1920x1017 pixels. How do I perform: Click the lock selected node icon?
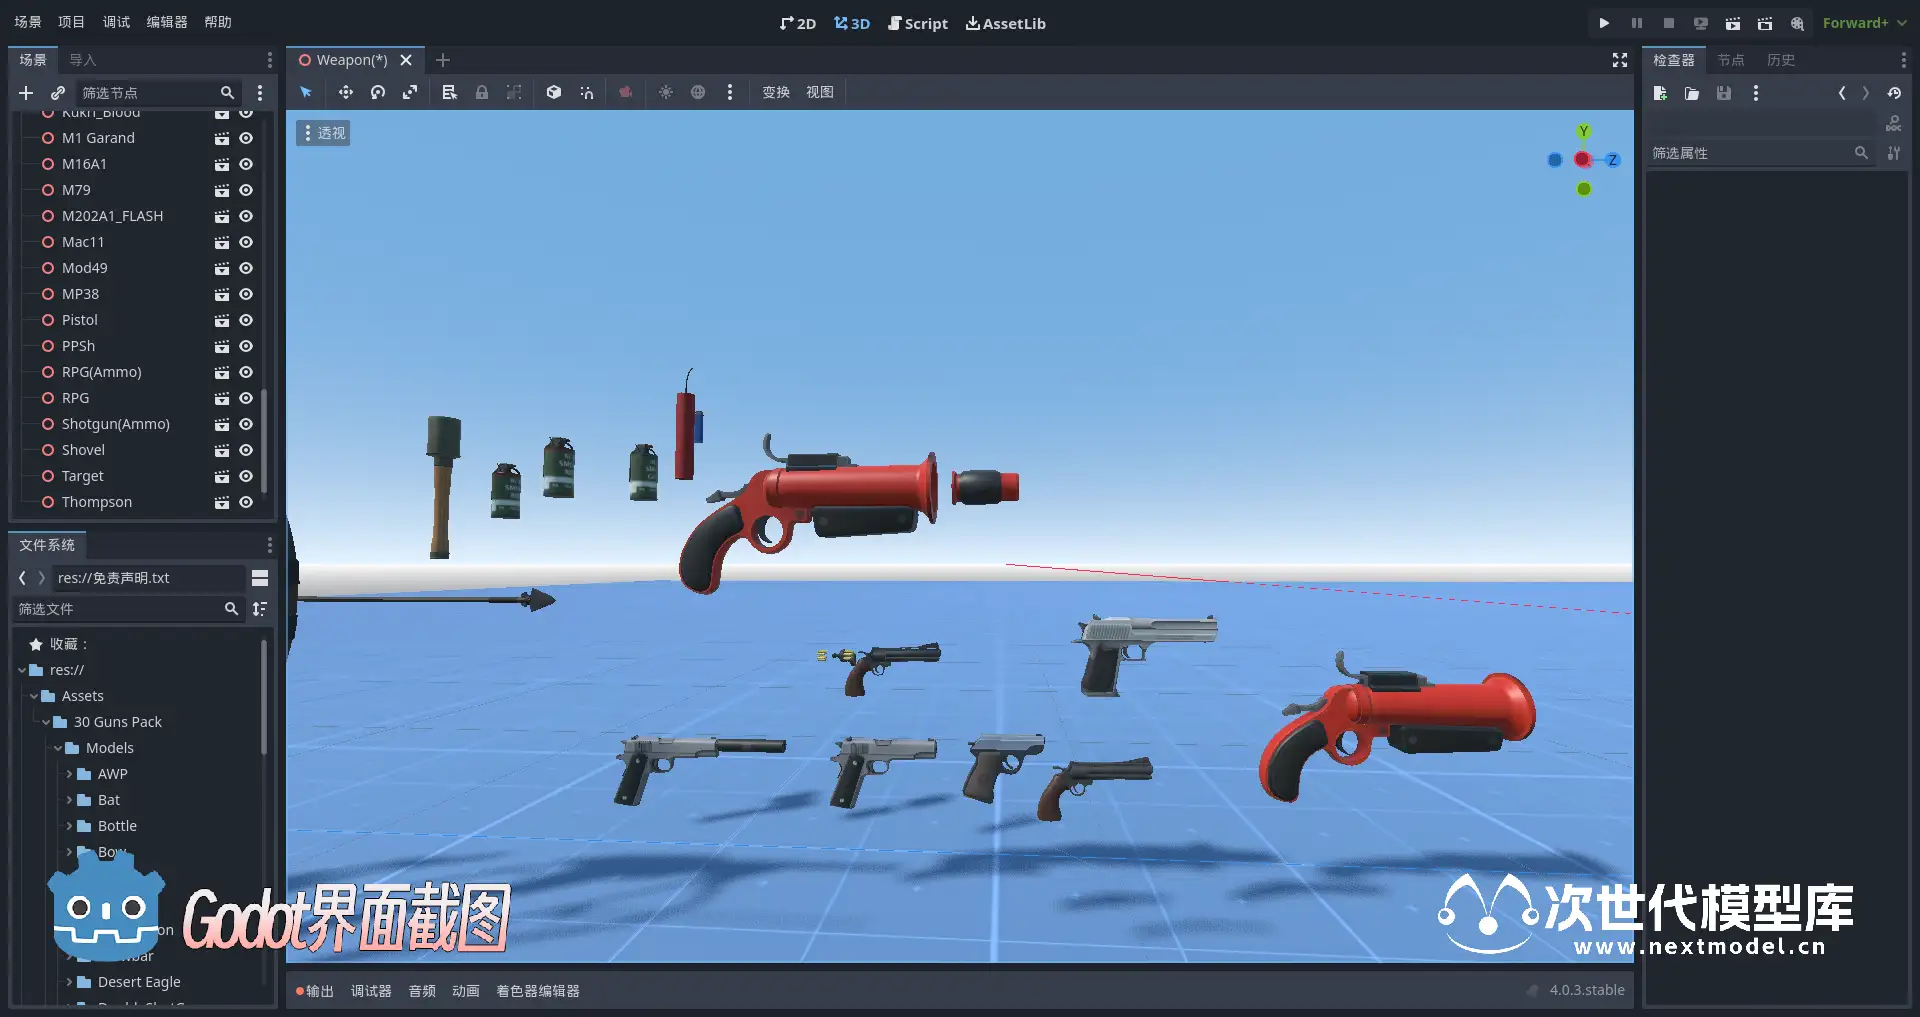[x=482, y=92]
